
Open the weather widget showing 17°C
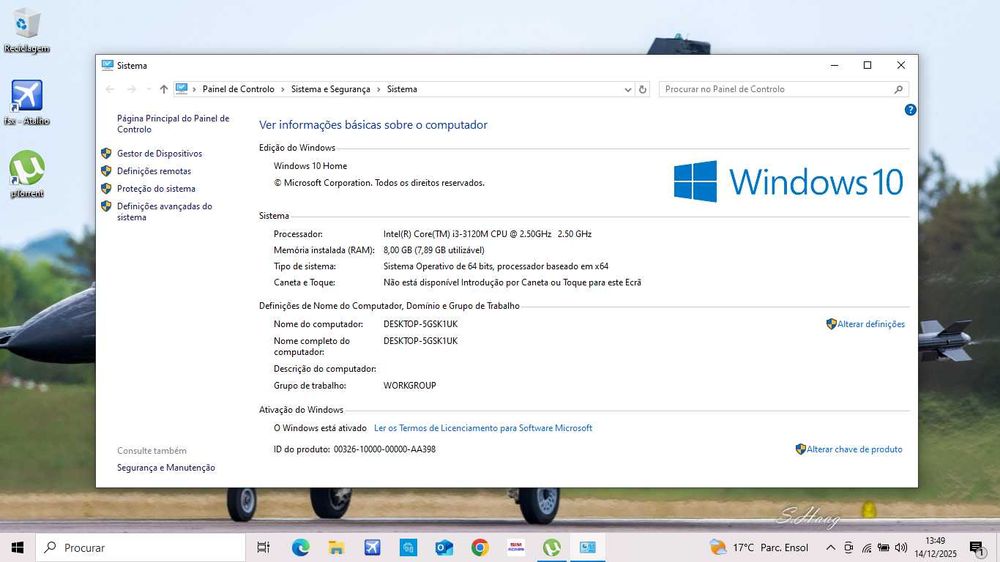759,547
